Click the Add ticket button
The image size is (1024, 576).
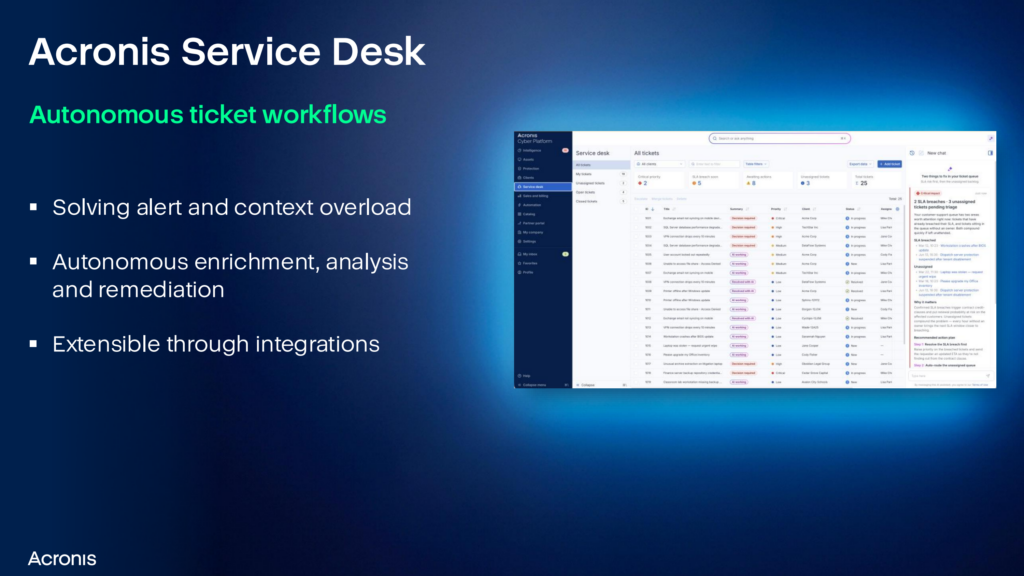click(x=889, y=164)
